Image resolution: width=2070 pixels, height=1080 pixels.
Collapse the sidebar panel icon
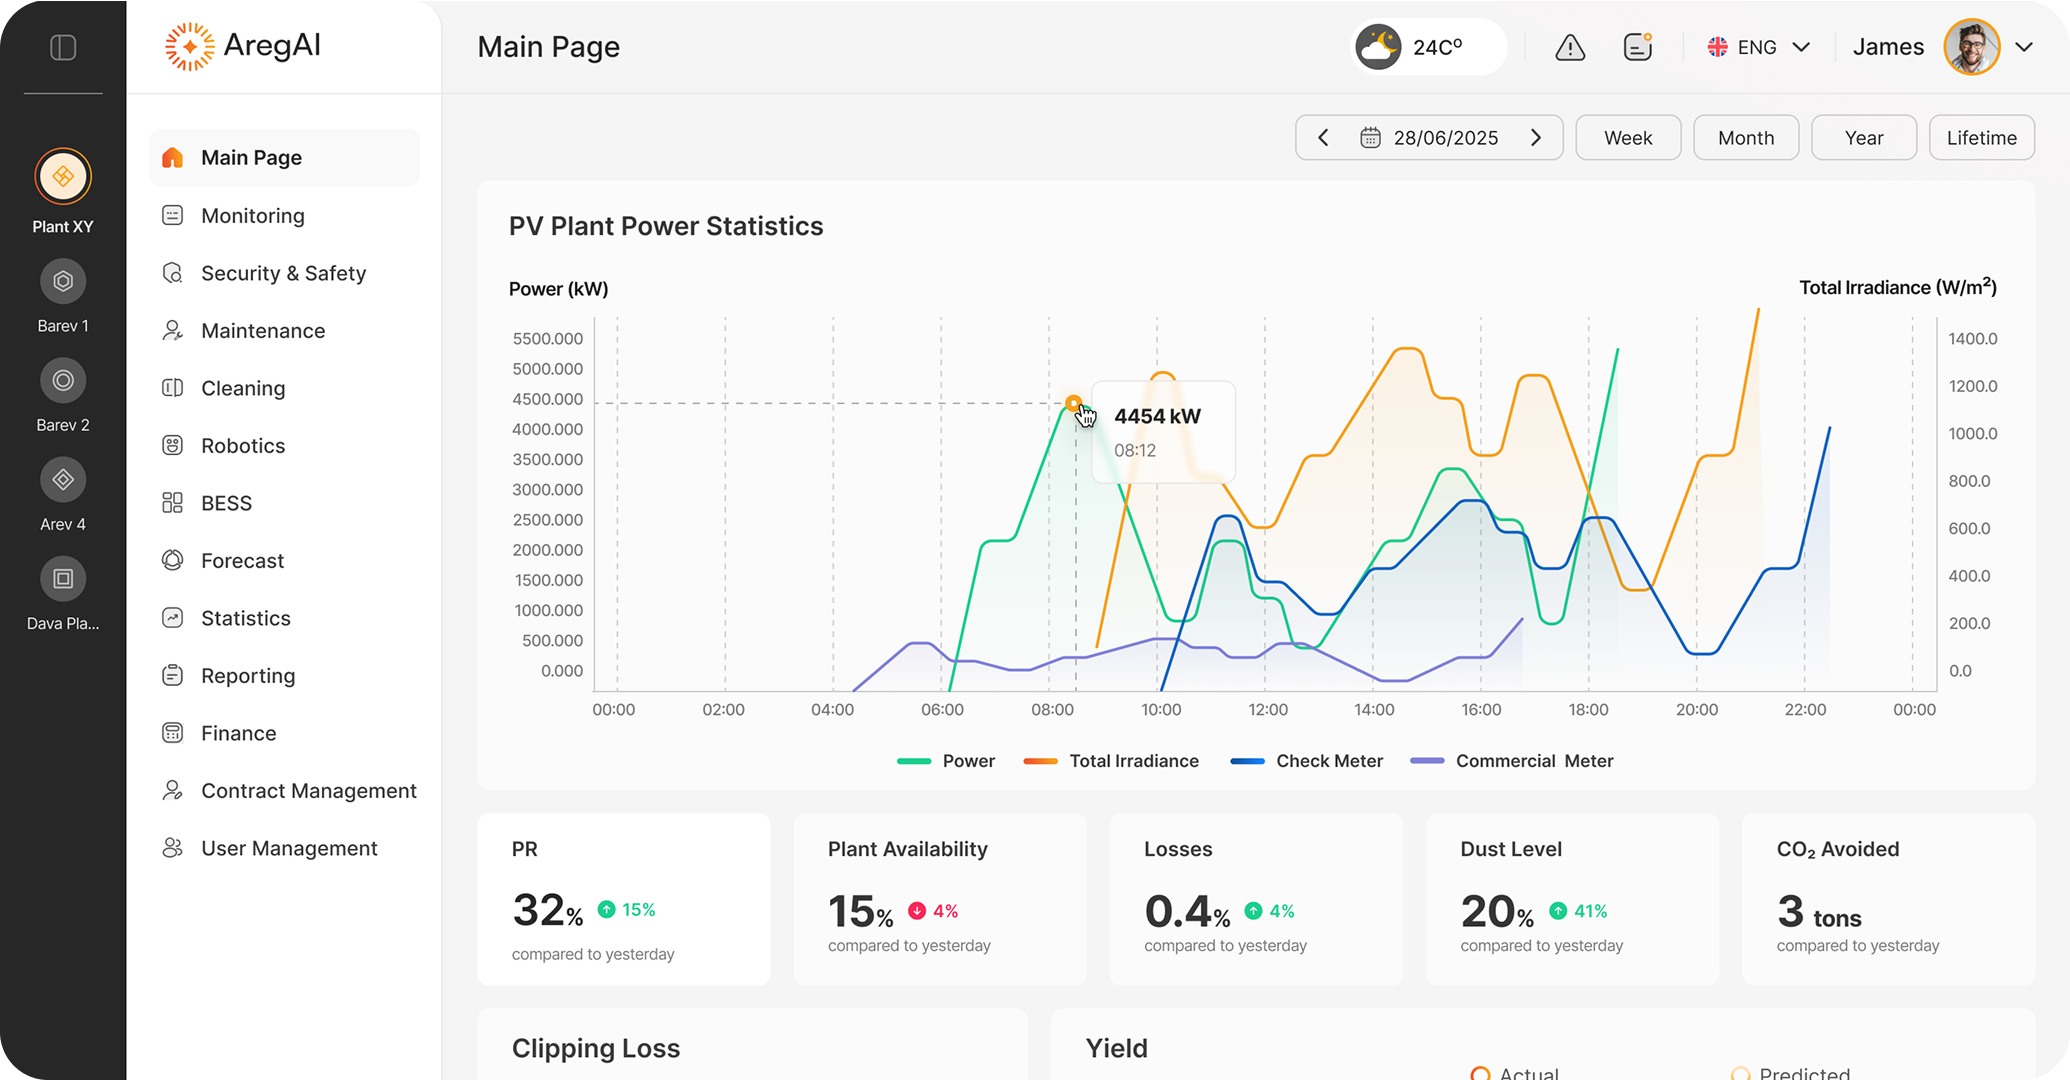tap(63, 47)
